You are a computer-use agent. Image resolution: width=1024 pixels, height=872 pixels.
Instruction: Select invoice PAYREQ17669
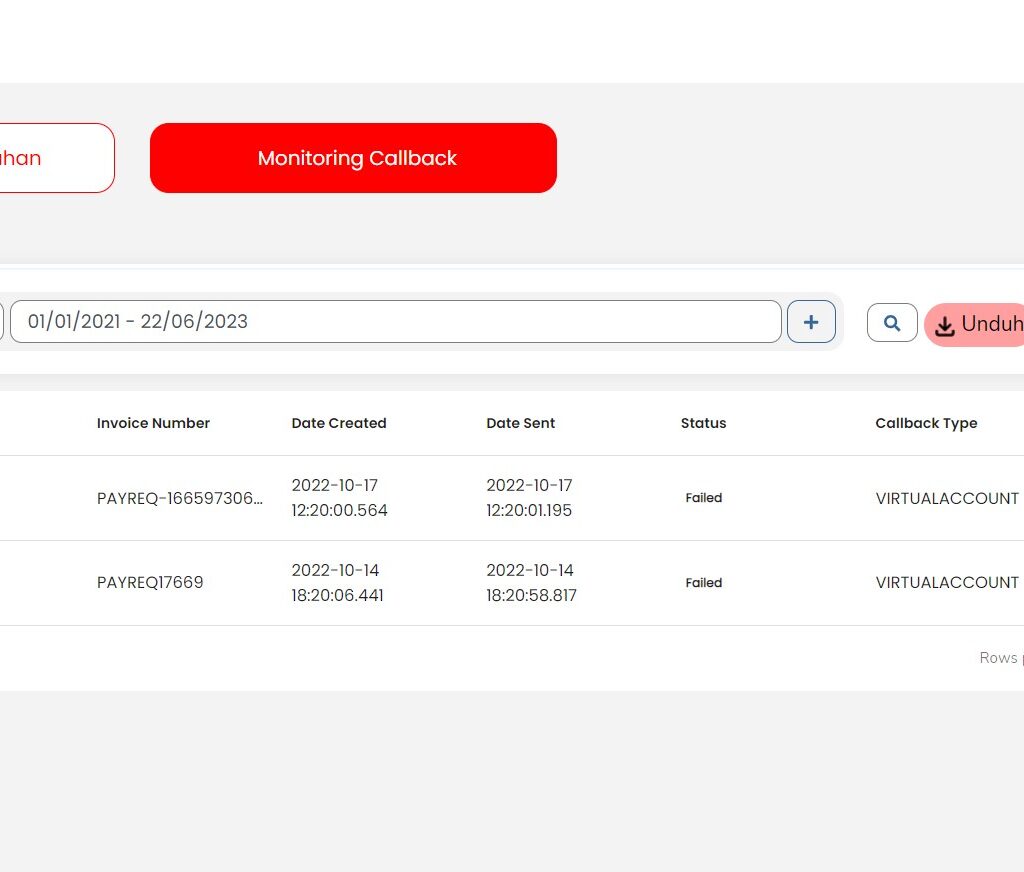(150, 582)
